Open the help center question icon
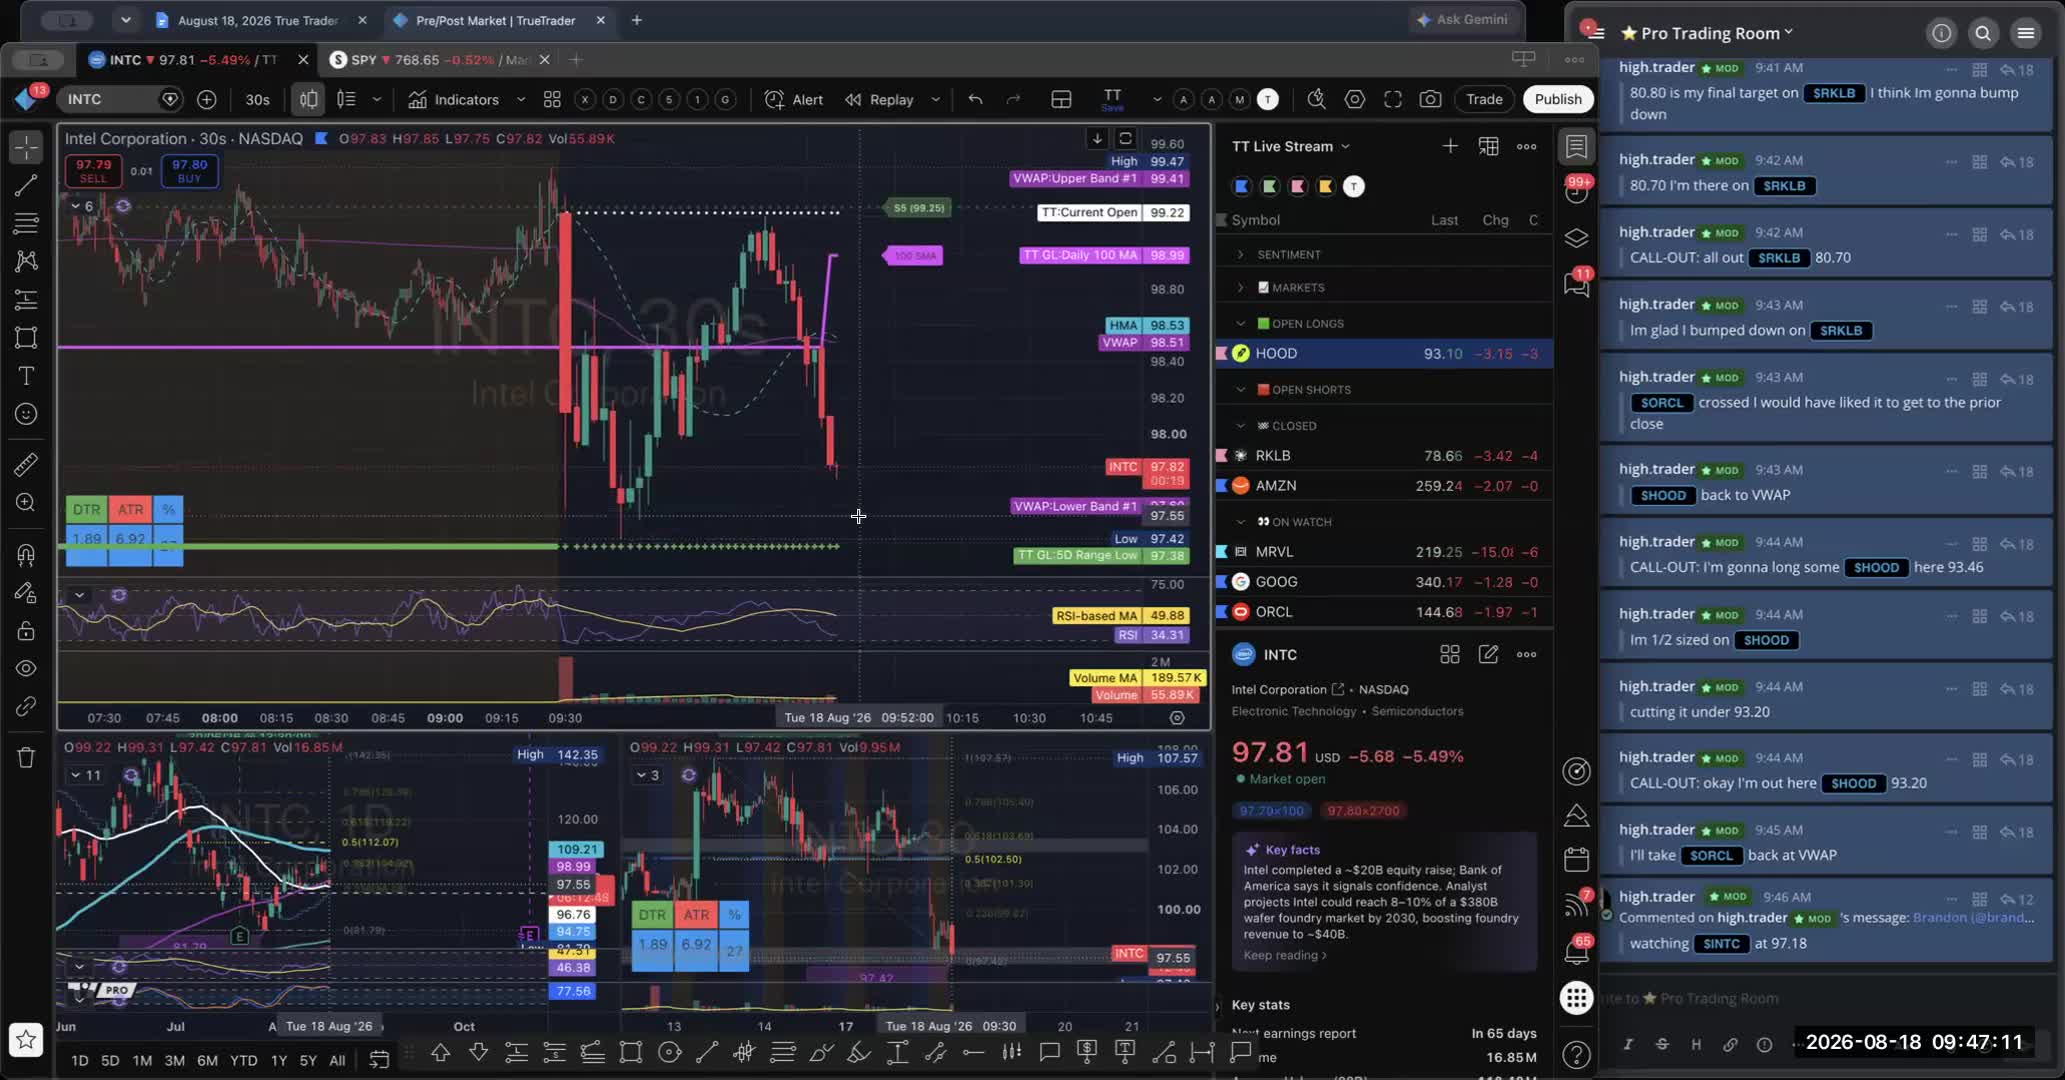This screenshot has height=1080, width=2065. pos(1576,1055)
